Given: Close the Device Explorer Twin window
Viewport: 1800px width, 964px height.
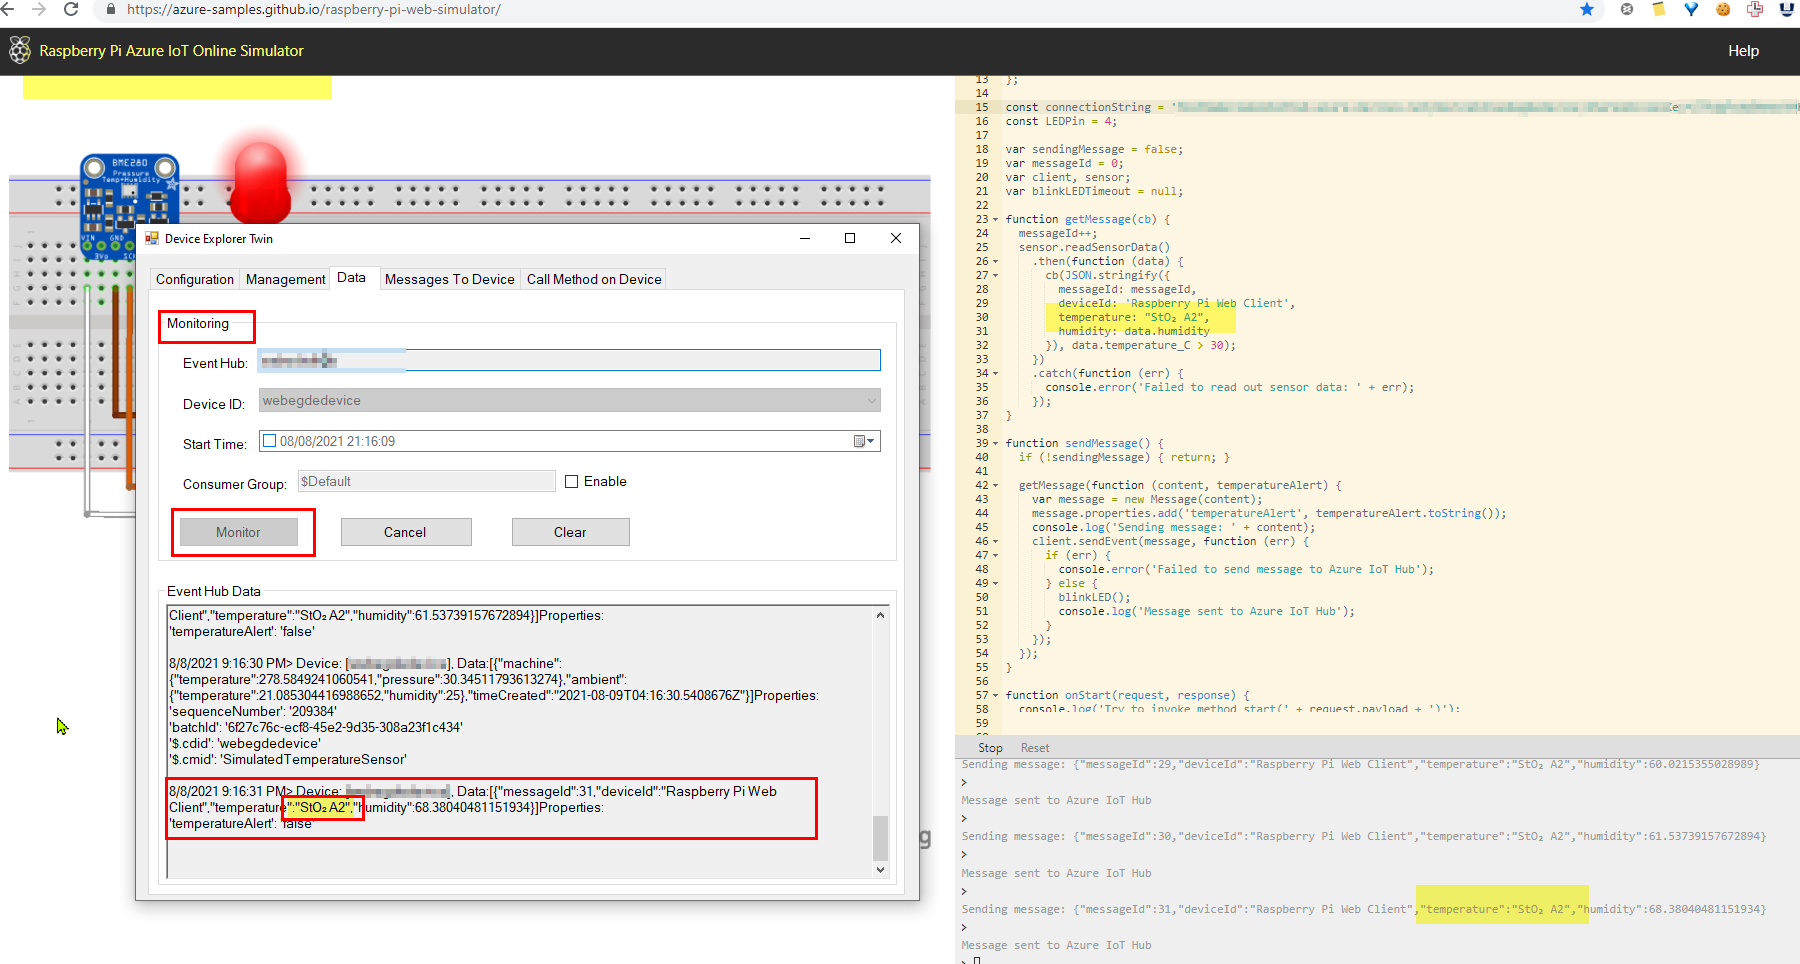Looking at the screenshot, I should [896, 238].
